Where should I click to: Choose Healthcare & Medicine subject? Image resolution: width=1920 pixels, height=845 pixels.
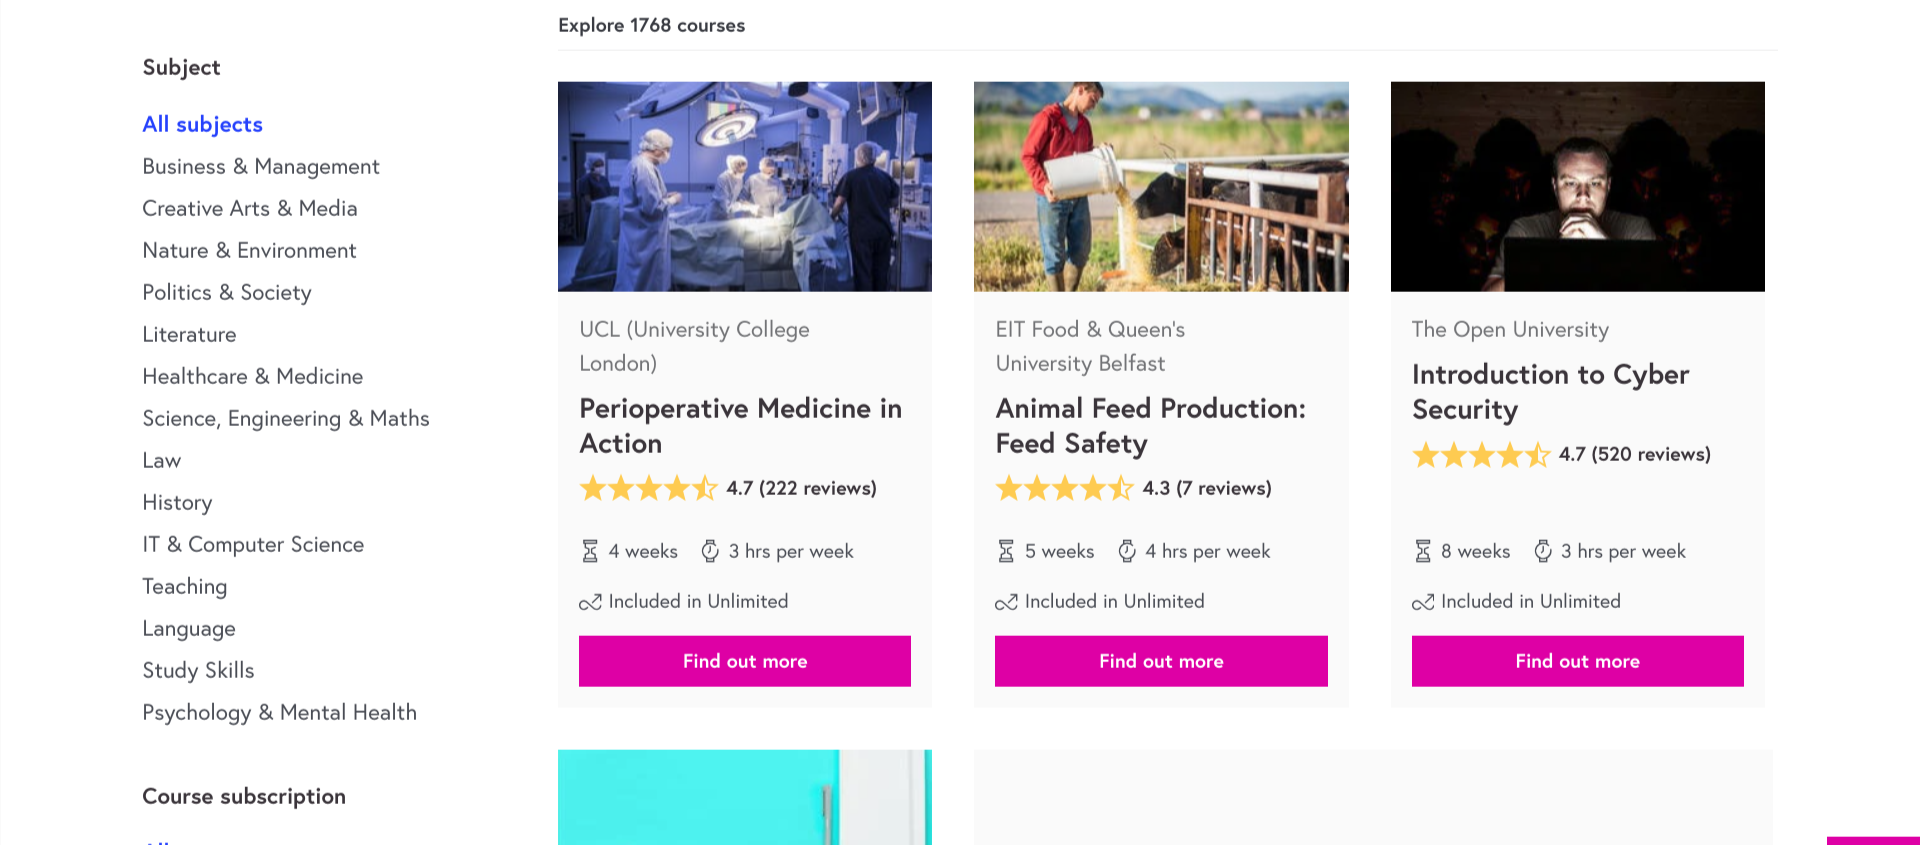pyautogui.click(x=252, y=377)
